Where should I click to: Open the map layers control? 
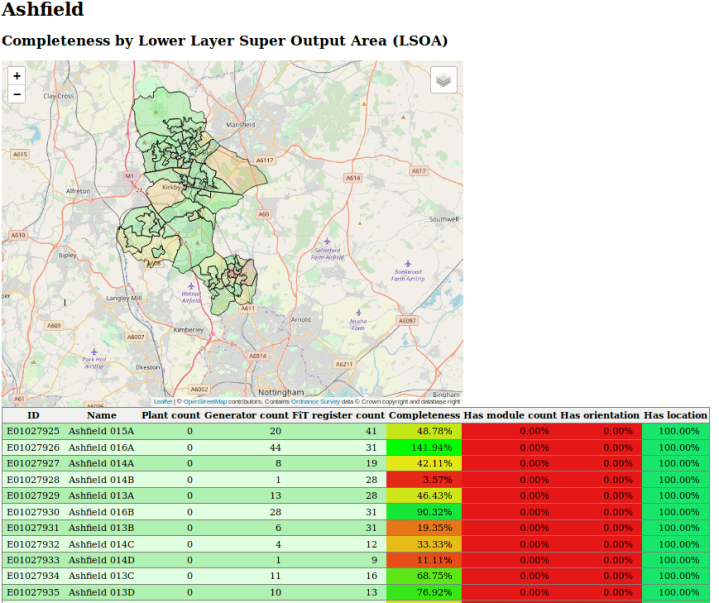click(x=443, y=80)
